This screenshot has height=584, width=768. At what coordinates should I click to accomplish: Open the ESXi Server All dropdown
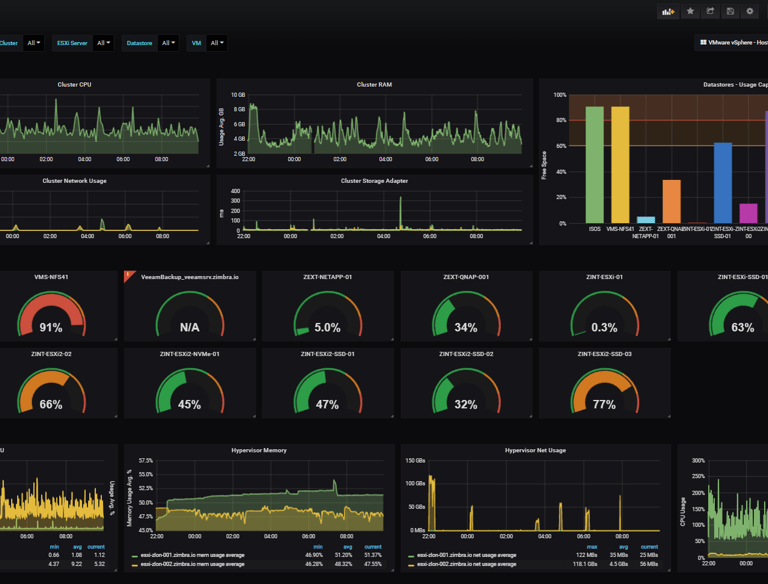[103, 43]
